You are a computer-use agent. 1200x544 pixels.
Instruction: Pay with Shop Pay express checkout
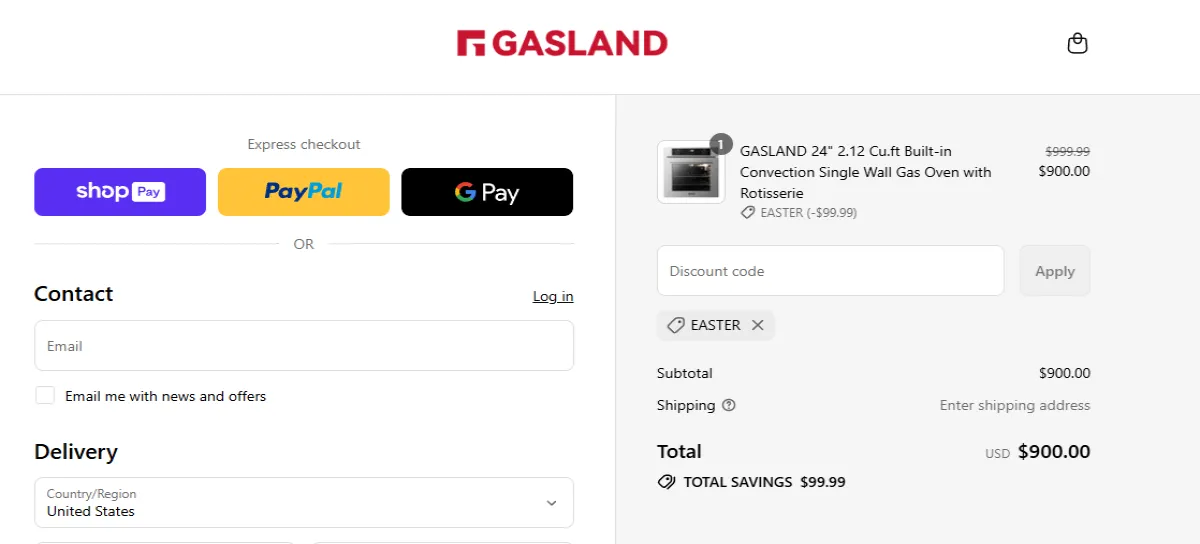click(120, 192)
